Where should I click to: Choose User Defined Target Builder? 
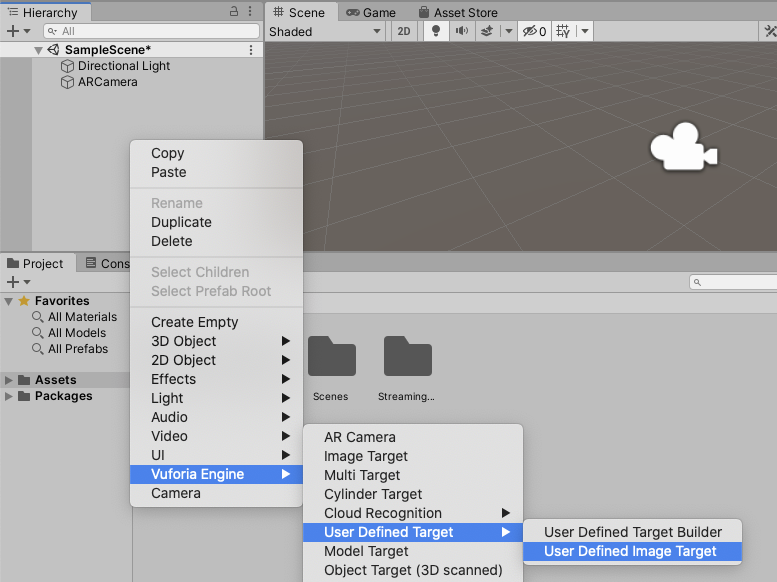point(632,532)
